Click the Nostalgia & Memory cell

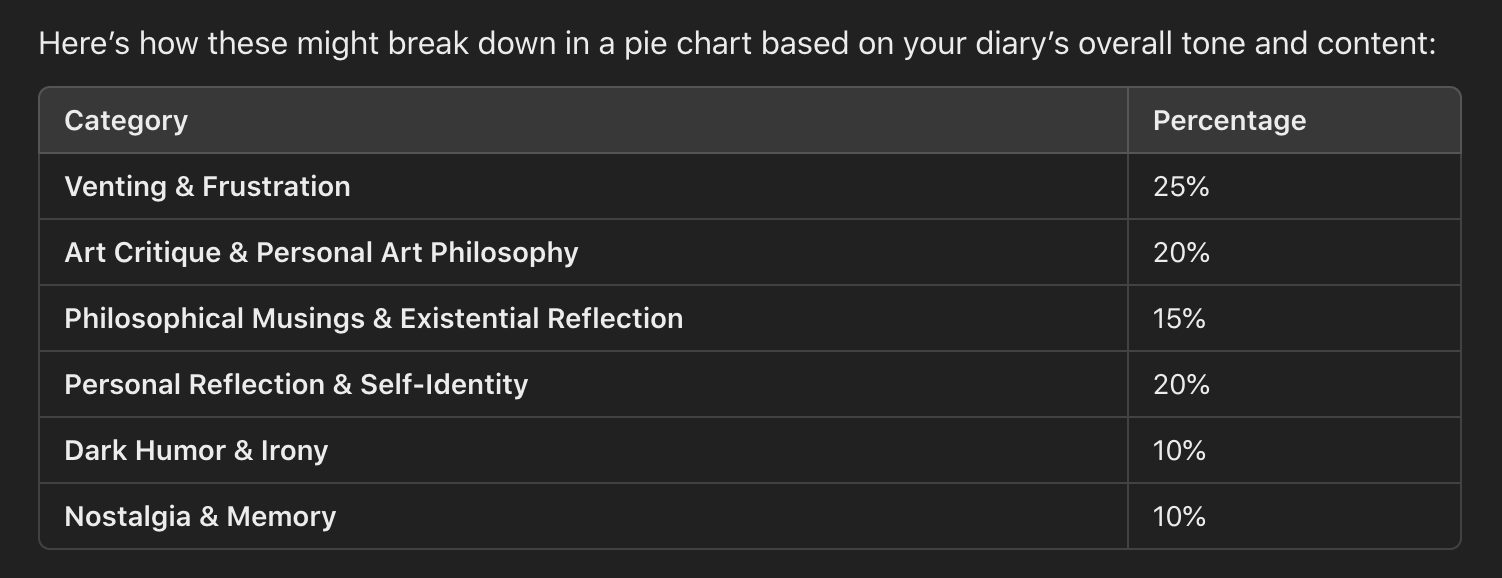click(x=583, y=516)
